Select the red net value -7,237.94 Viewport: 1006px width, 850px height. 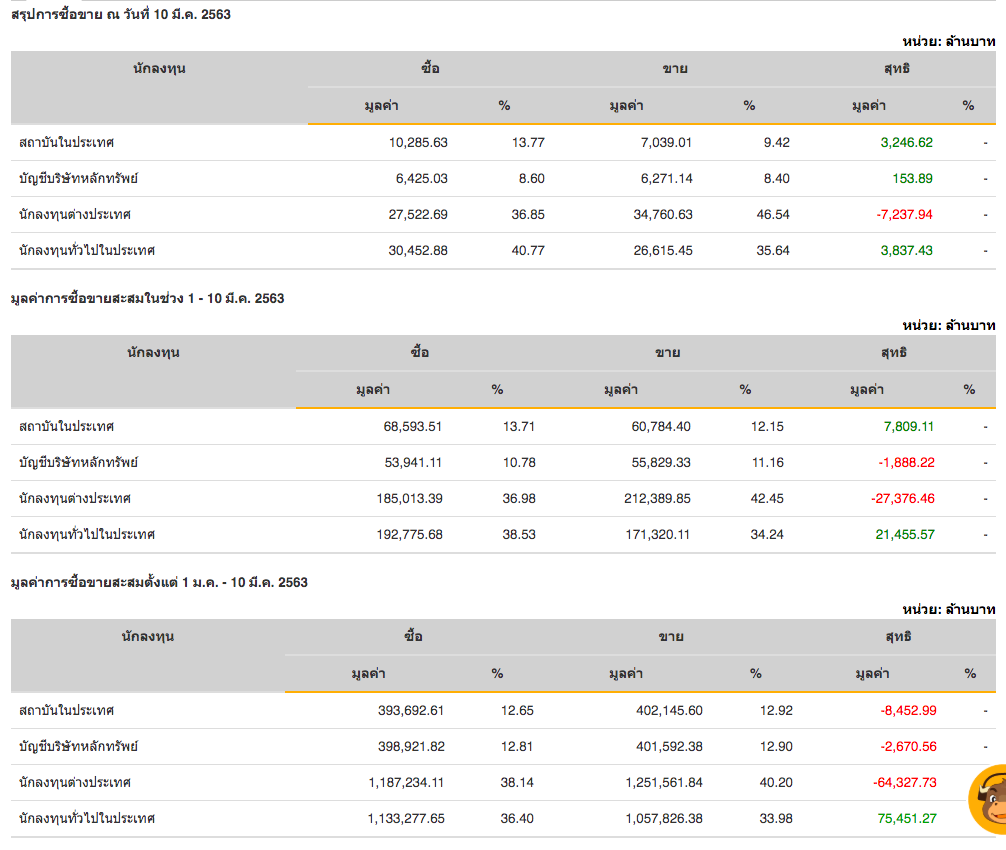pyautogui.click(x=906, y=214)
